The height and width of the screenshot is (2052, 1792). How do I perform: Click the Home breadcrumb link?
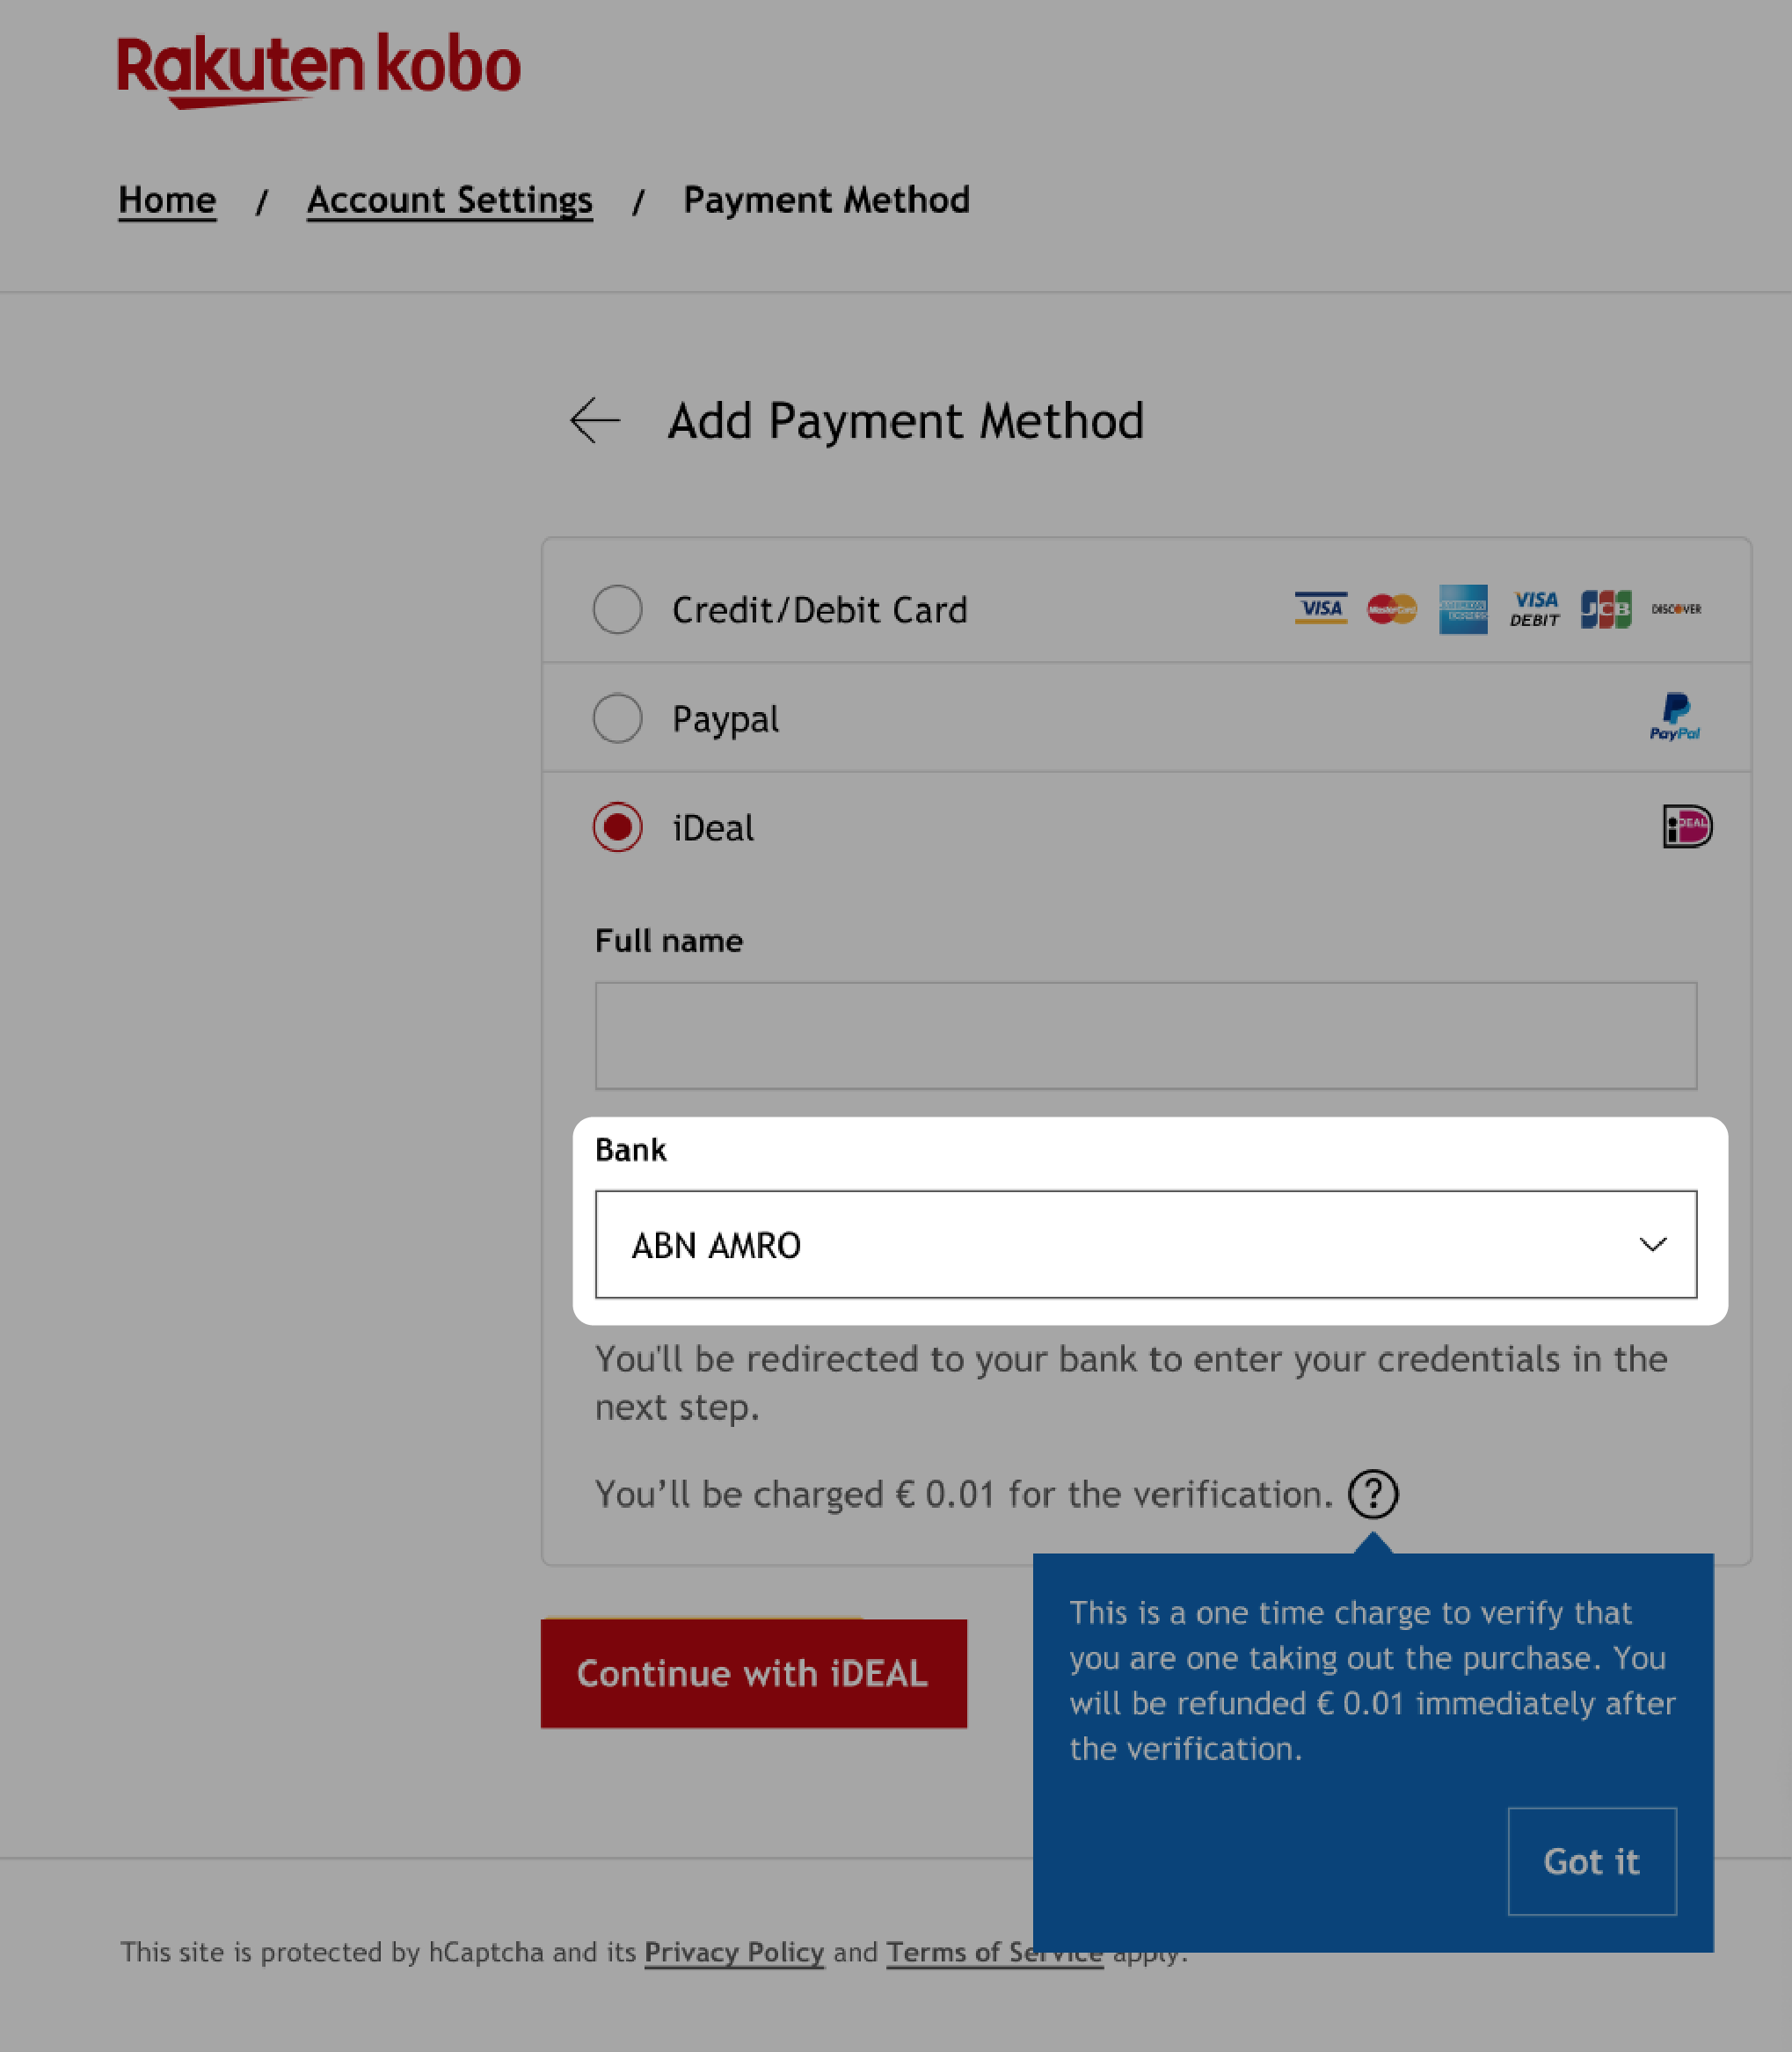click(x=168, y=199)
